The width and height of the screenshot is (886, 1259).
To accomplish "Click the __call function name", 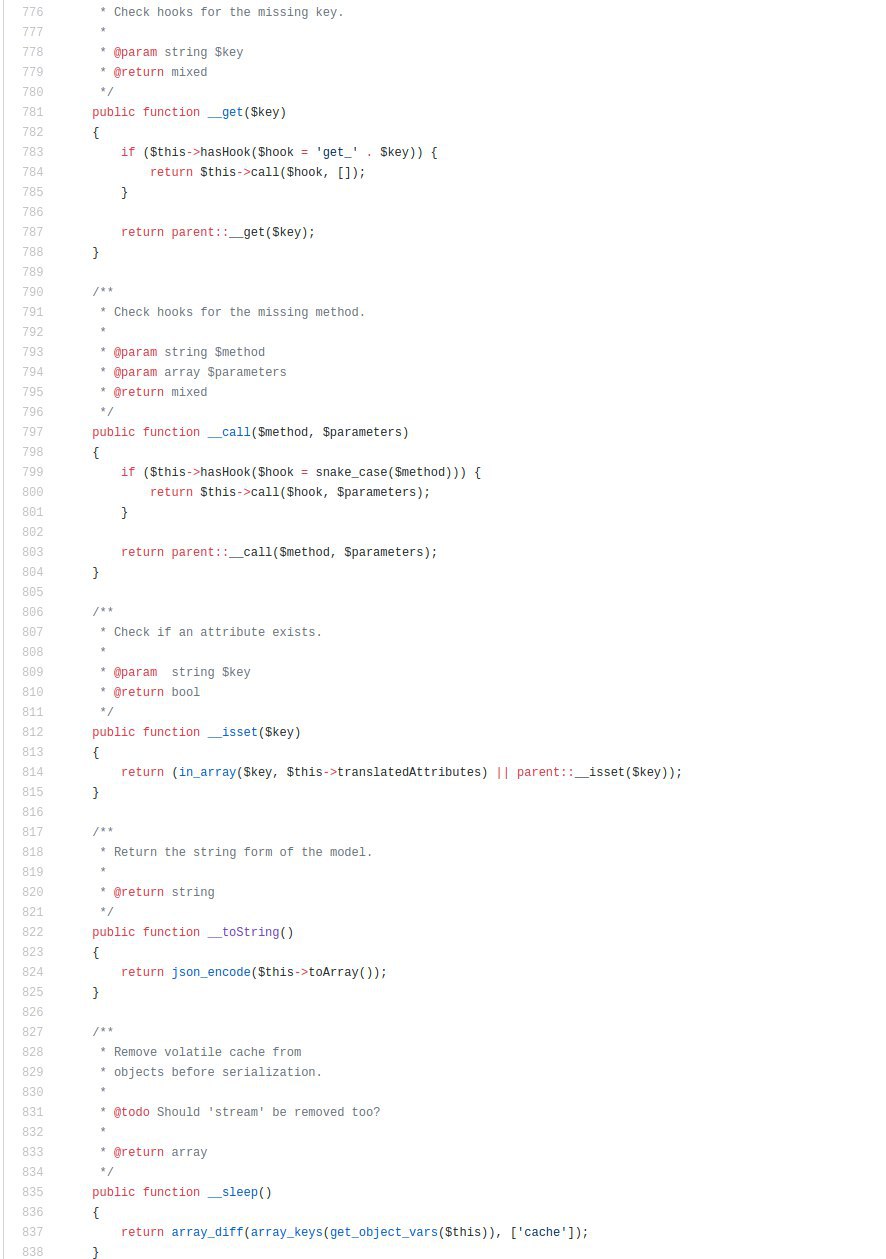I will tap(229, 432).
